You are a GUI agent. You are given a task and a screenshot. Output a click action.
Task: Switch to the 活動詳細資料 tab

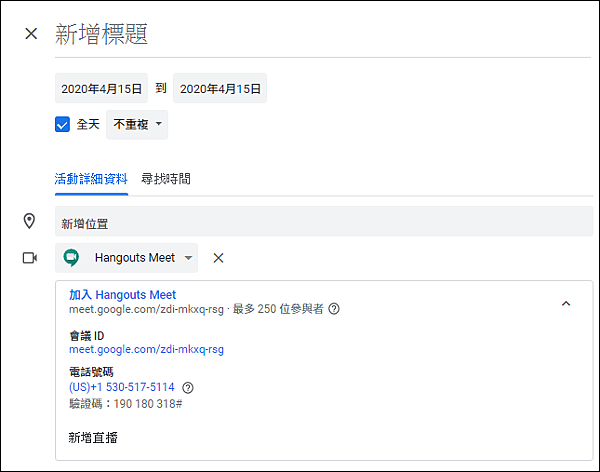pyautogui.click(x=91, y=179)
